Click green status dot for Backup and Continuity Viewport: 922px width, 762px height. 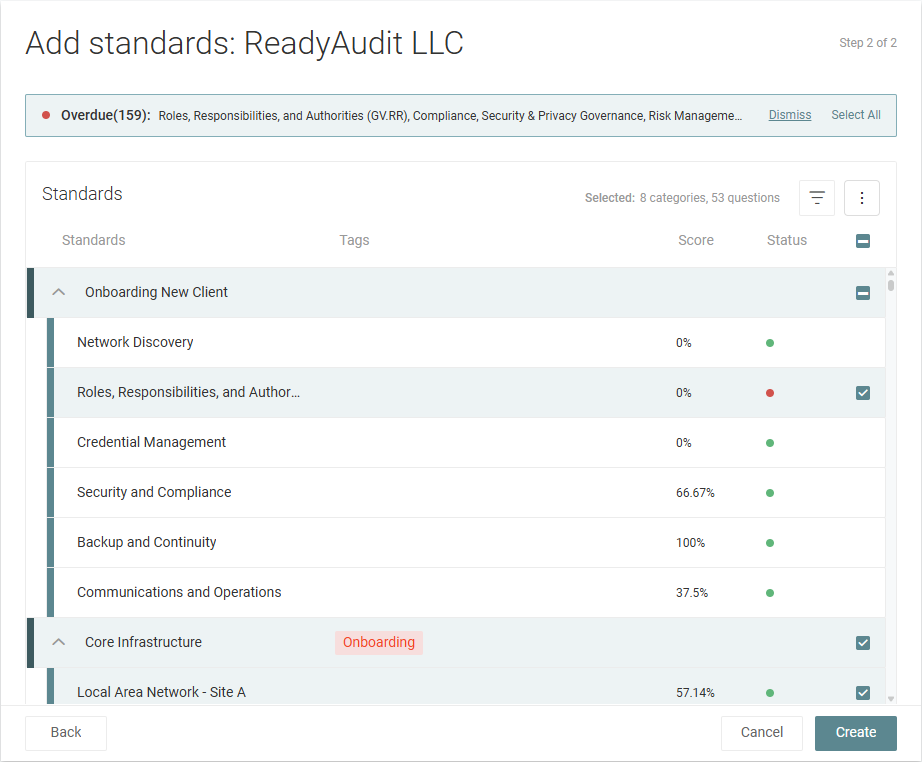coord(770,543)
